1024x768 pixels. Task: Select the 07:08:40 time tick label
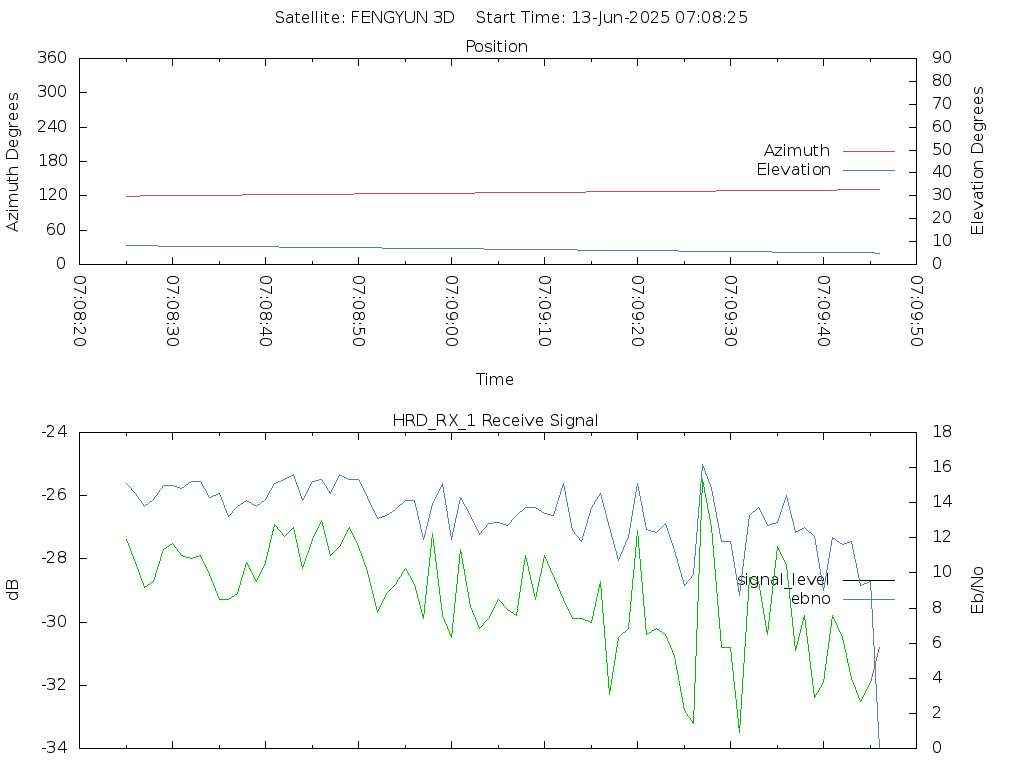coord(266,311)
